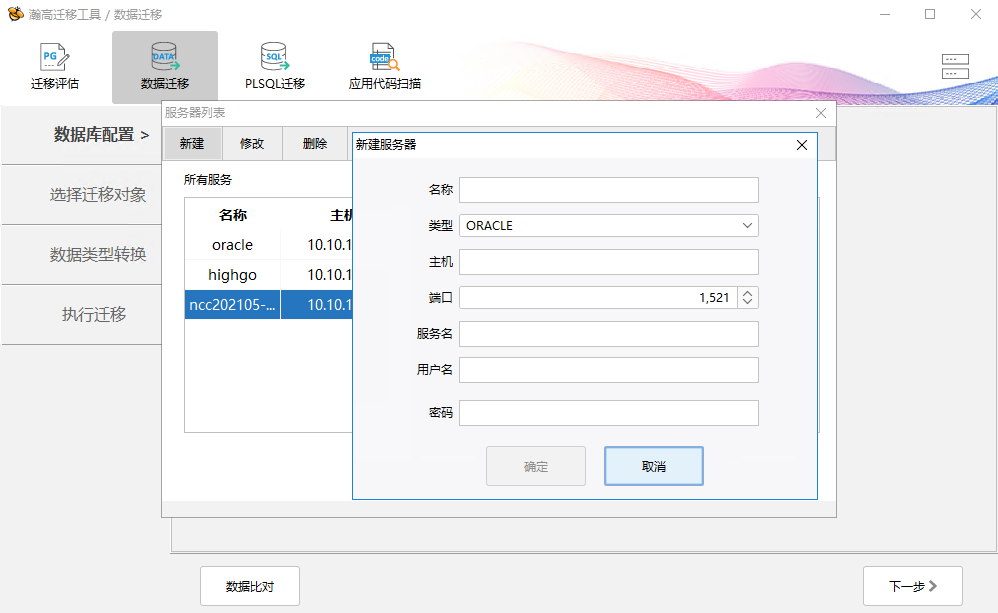Focus the 用户名 input field

608,370
